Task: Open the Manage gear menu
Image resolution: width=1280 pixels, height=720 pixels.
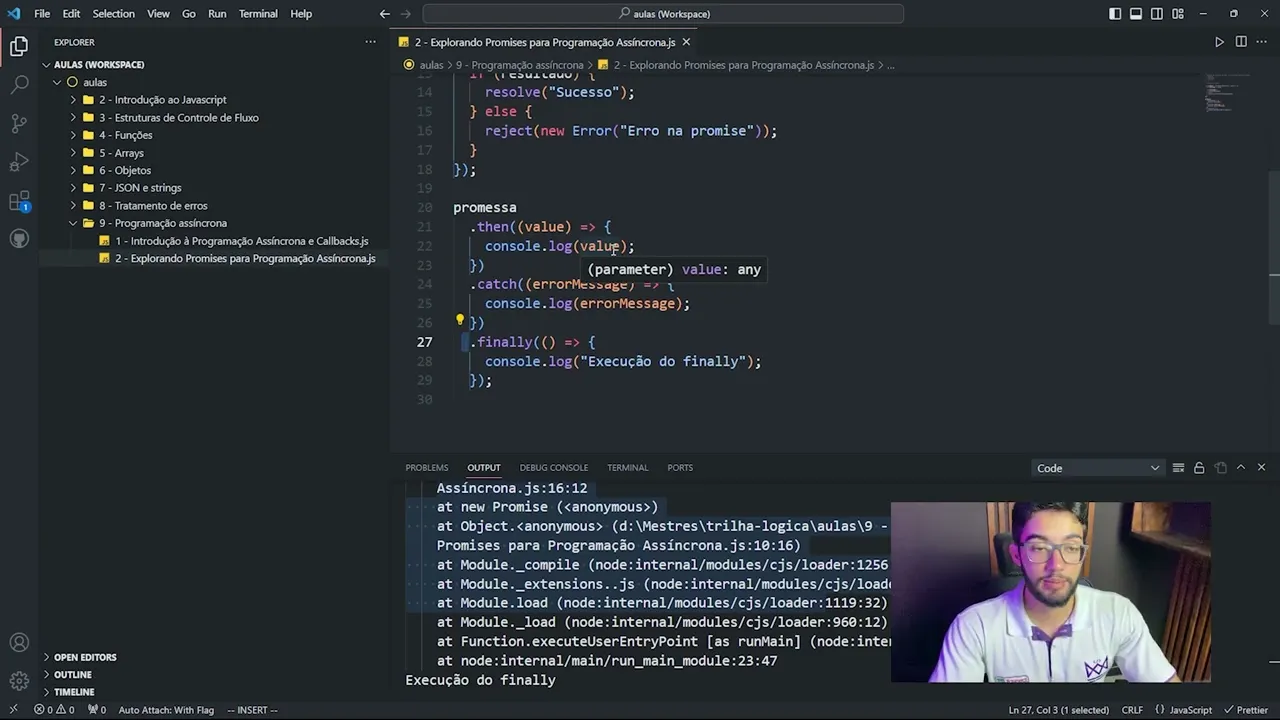Action: point(19,681)
